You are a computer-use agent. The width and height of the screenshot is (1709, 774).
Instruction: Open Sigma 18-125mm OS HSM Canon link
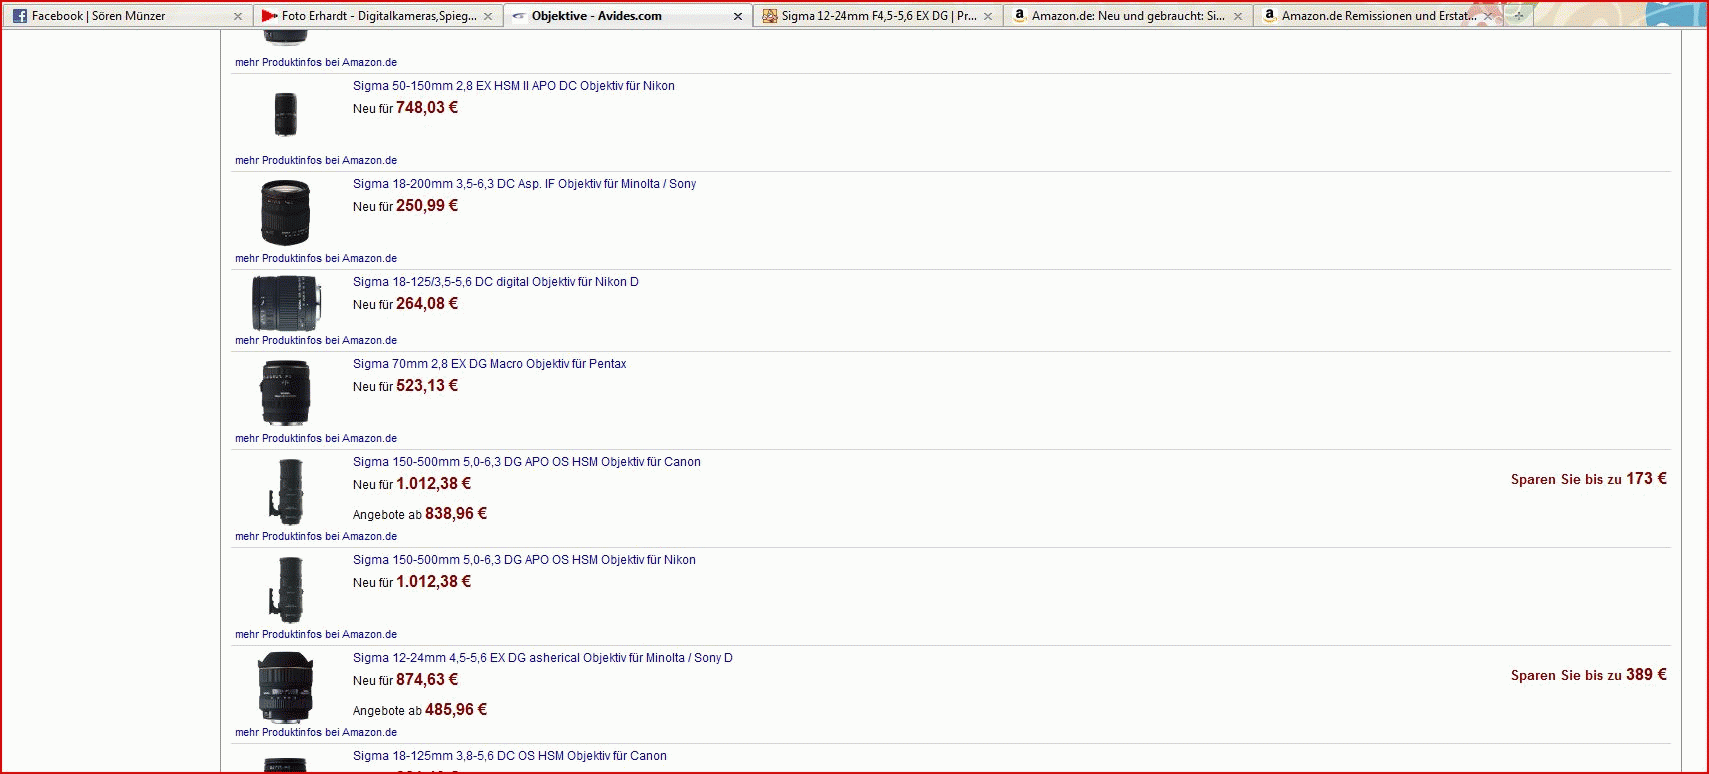click(509, 756)
